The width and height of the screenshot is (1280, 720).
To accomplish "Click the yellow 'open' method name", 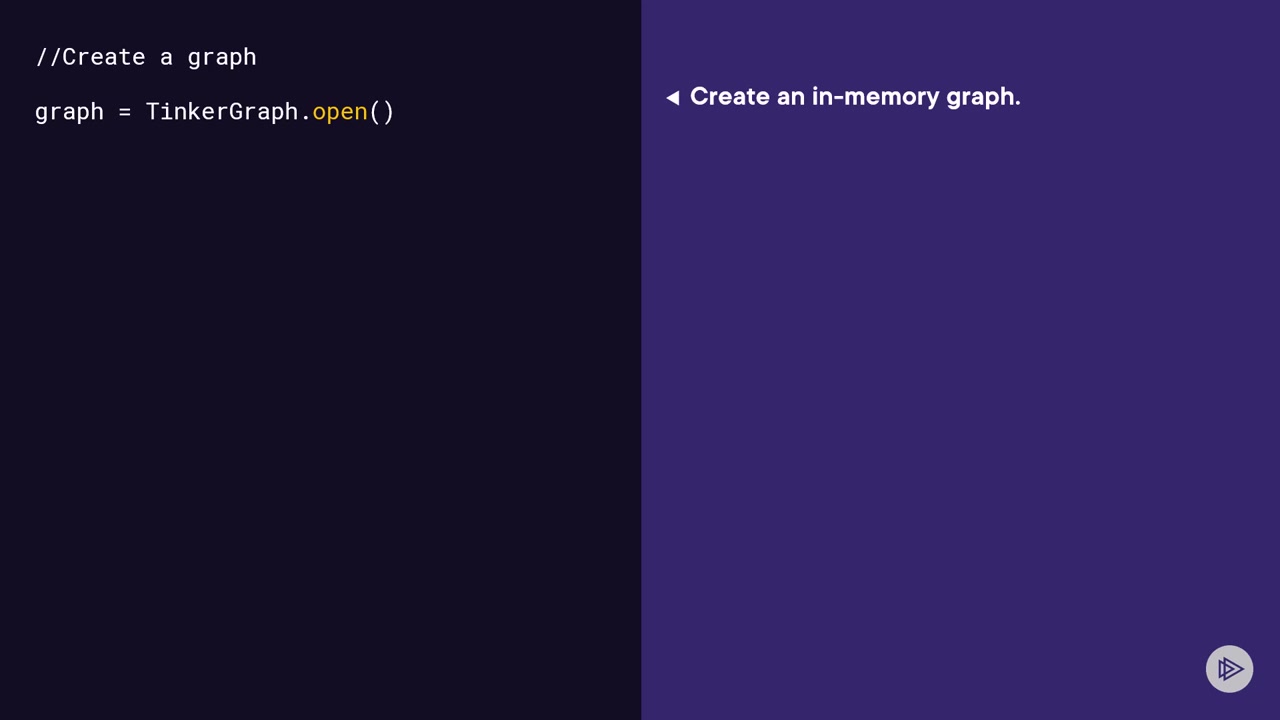I will 340,112.
